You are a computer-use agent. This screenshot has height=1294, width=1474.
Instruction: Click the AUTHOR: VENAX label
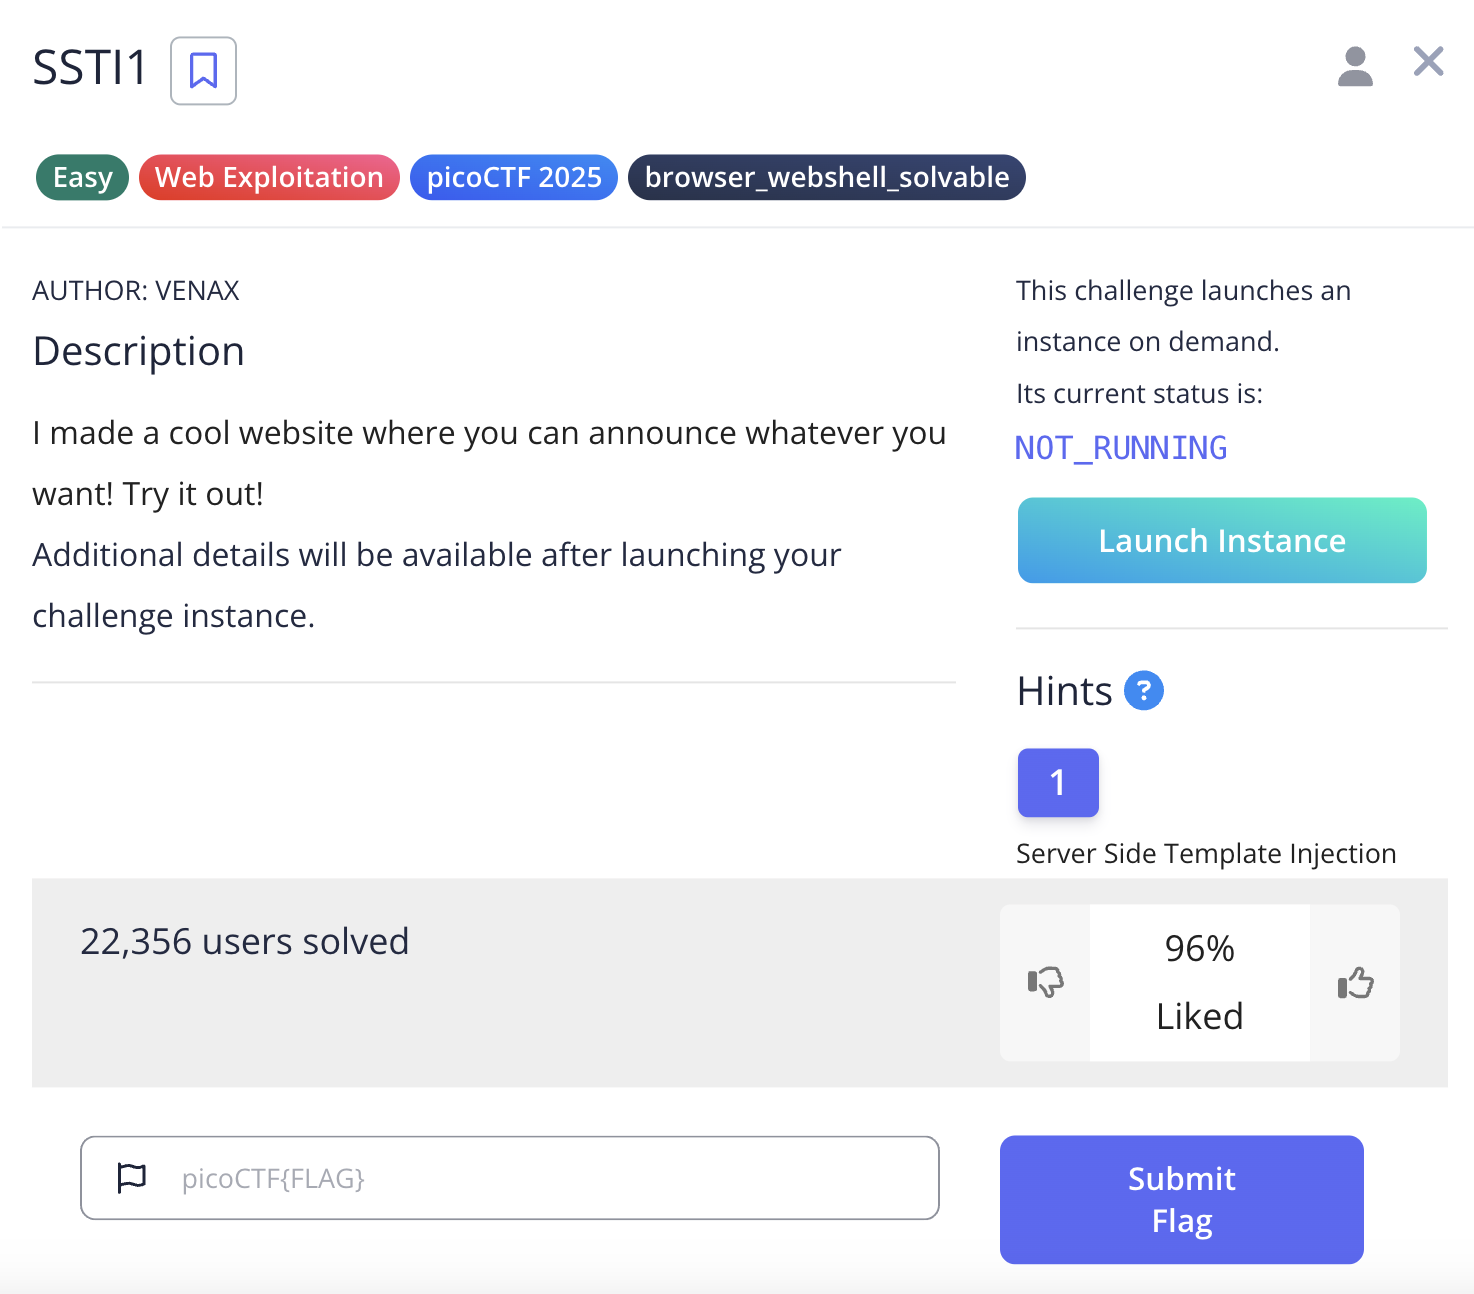pos(136,290)
